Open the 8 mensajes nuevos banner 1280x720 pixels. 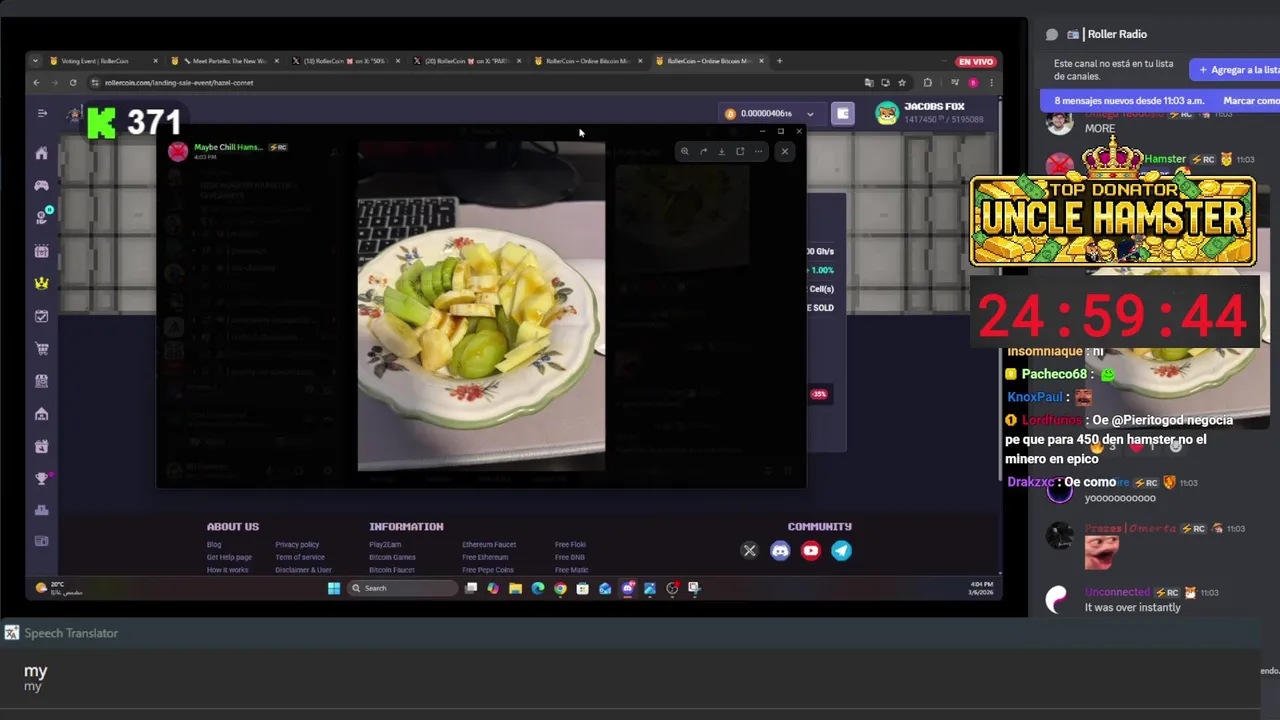(1129, 101)
